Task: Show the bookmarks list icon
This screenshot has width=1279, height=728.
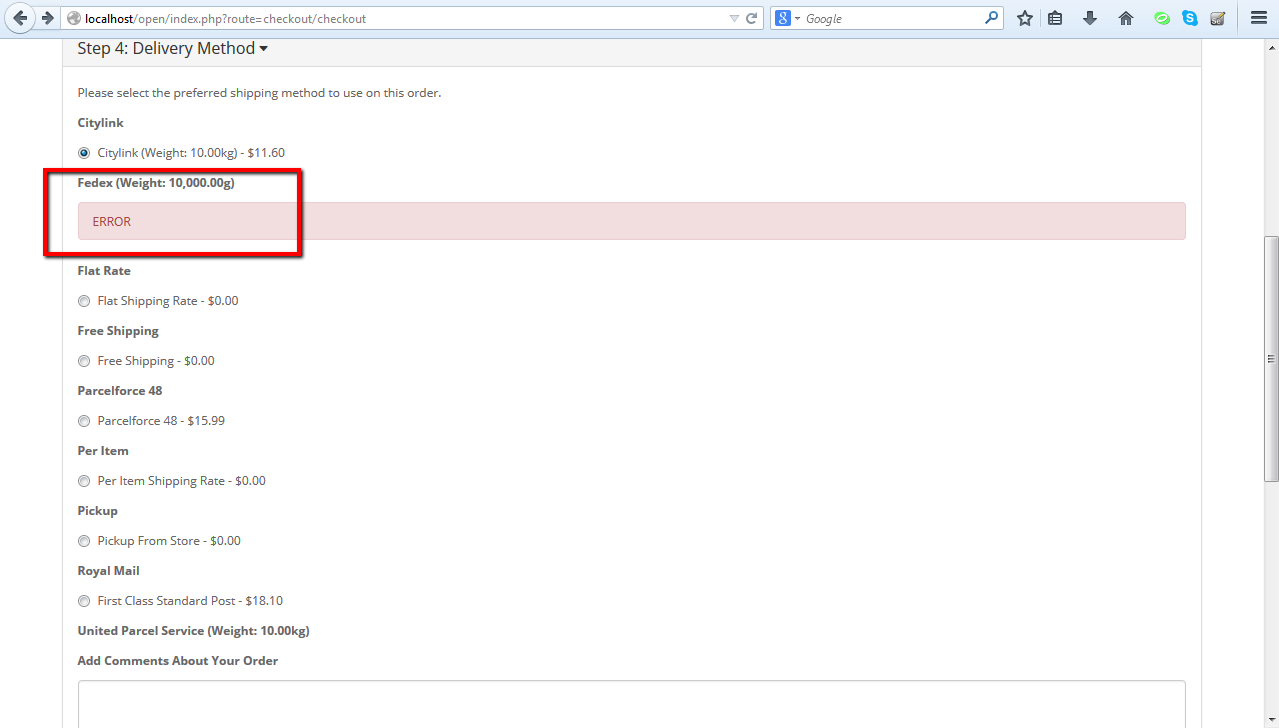Action: tap(1055, 18)
